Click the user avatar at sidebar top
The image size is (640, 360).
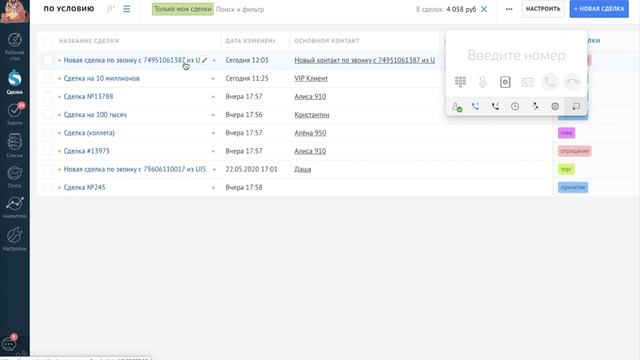pos(15,11)
